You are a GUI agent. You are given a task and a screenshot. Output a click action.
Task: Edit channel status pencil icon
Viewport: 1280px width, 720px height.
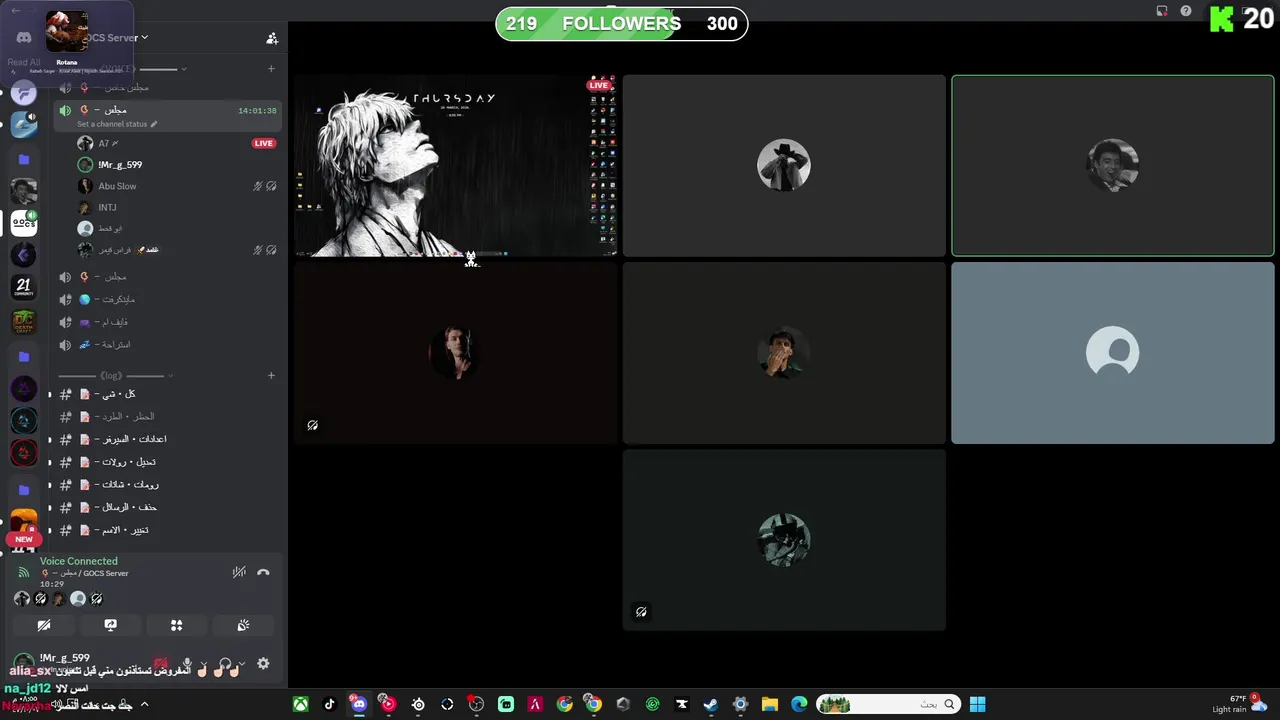click(x=154, y=124)
